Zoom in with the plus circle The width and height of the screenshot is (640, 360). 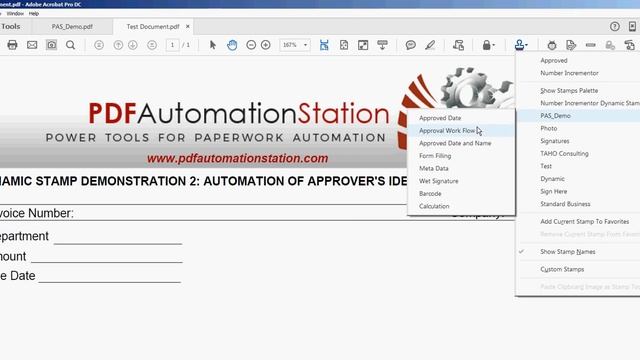[x=266, y=45]
